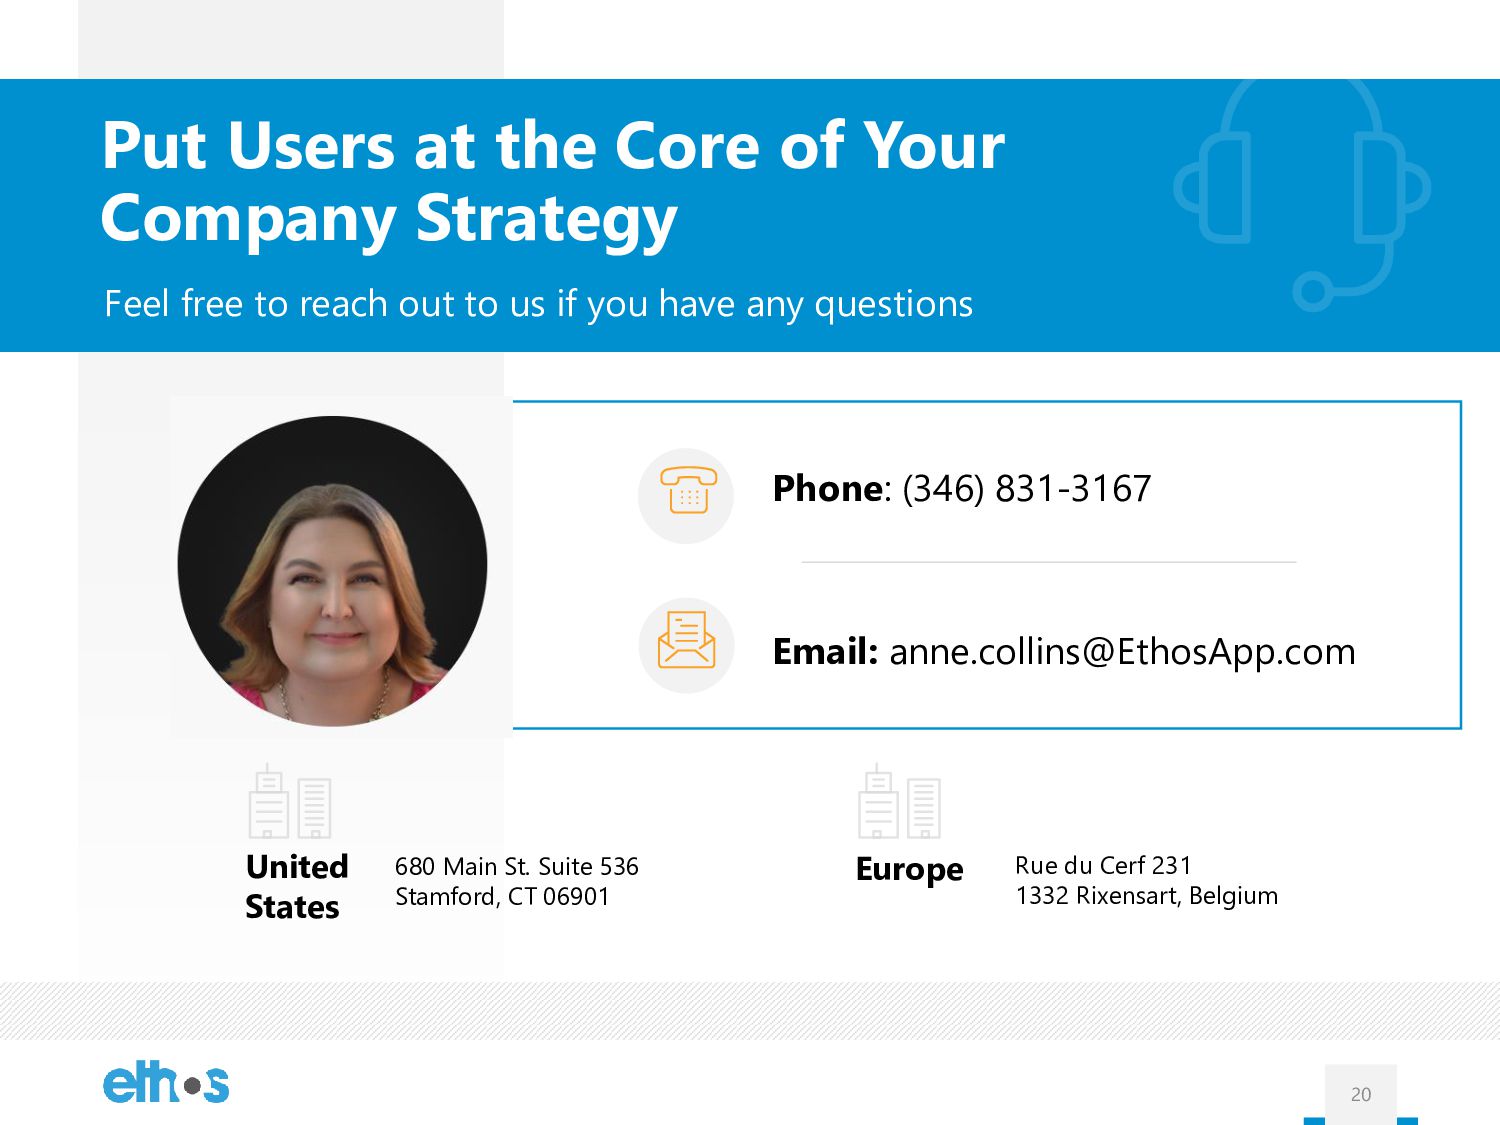Image resolution: width=1500 pixels, height=1125 pixels.
Task: Select the slide title heading text
Action: 553,183
